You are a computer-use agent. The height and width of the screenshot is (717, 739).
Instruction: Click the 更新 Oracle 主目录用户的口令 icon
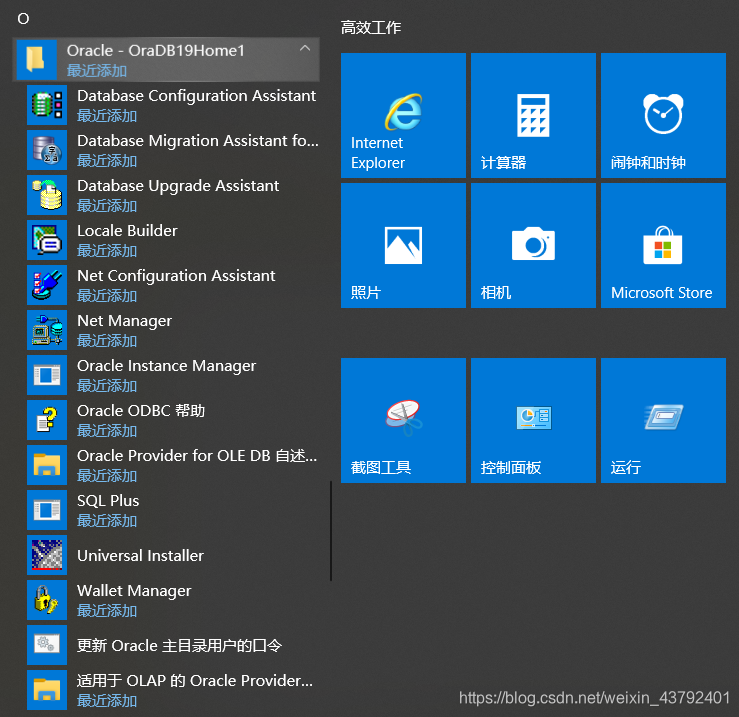tap(47, 645)
